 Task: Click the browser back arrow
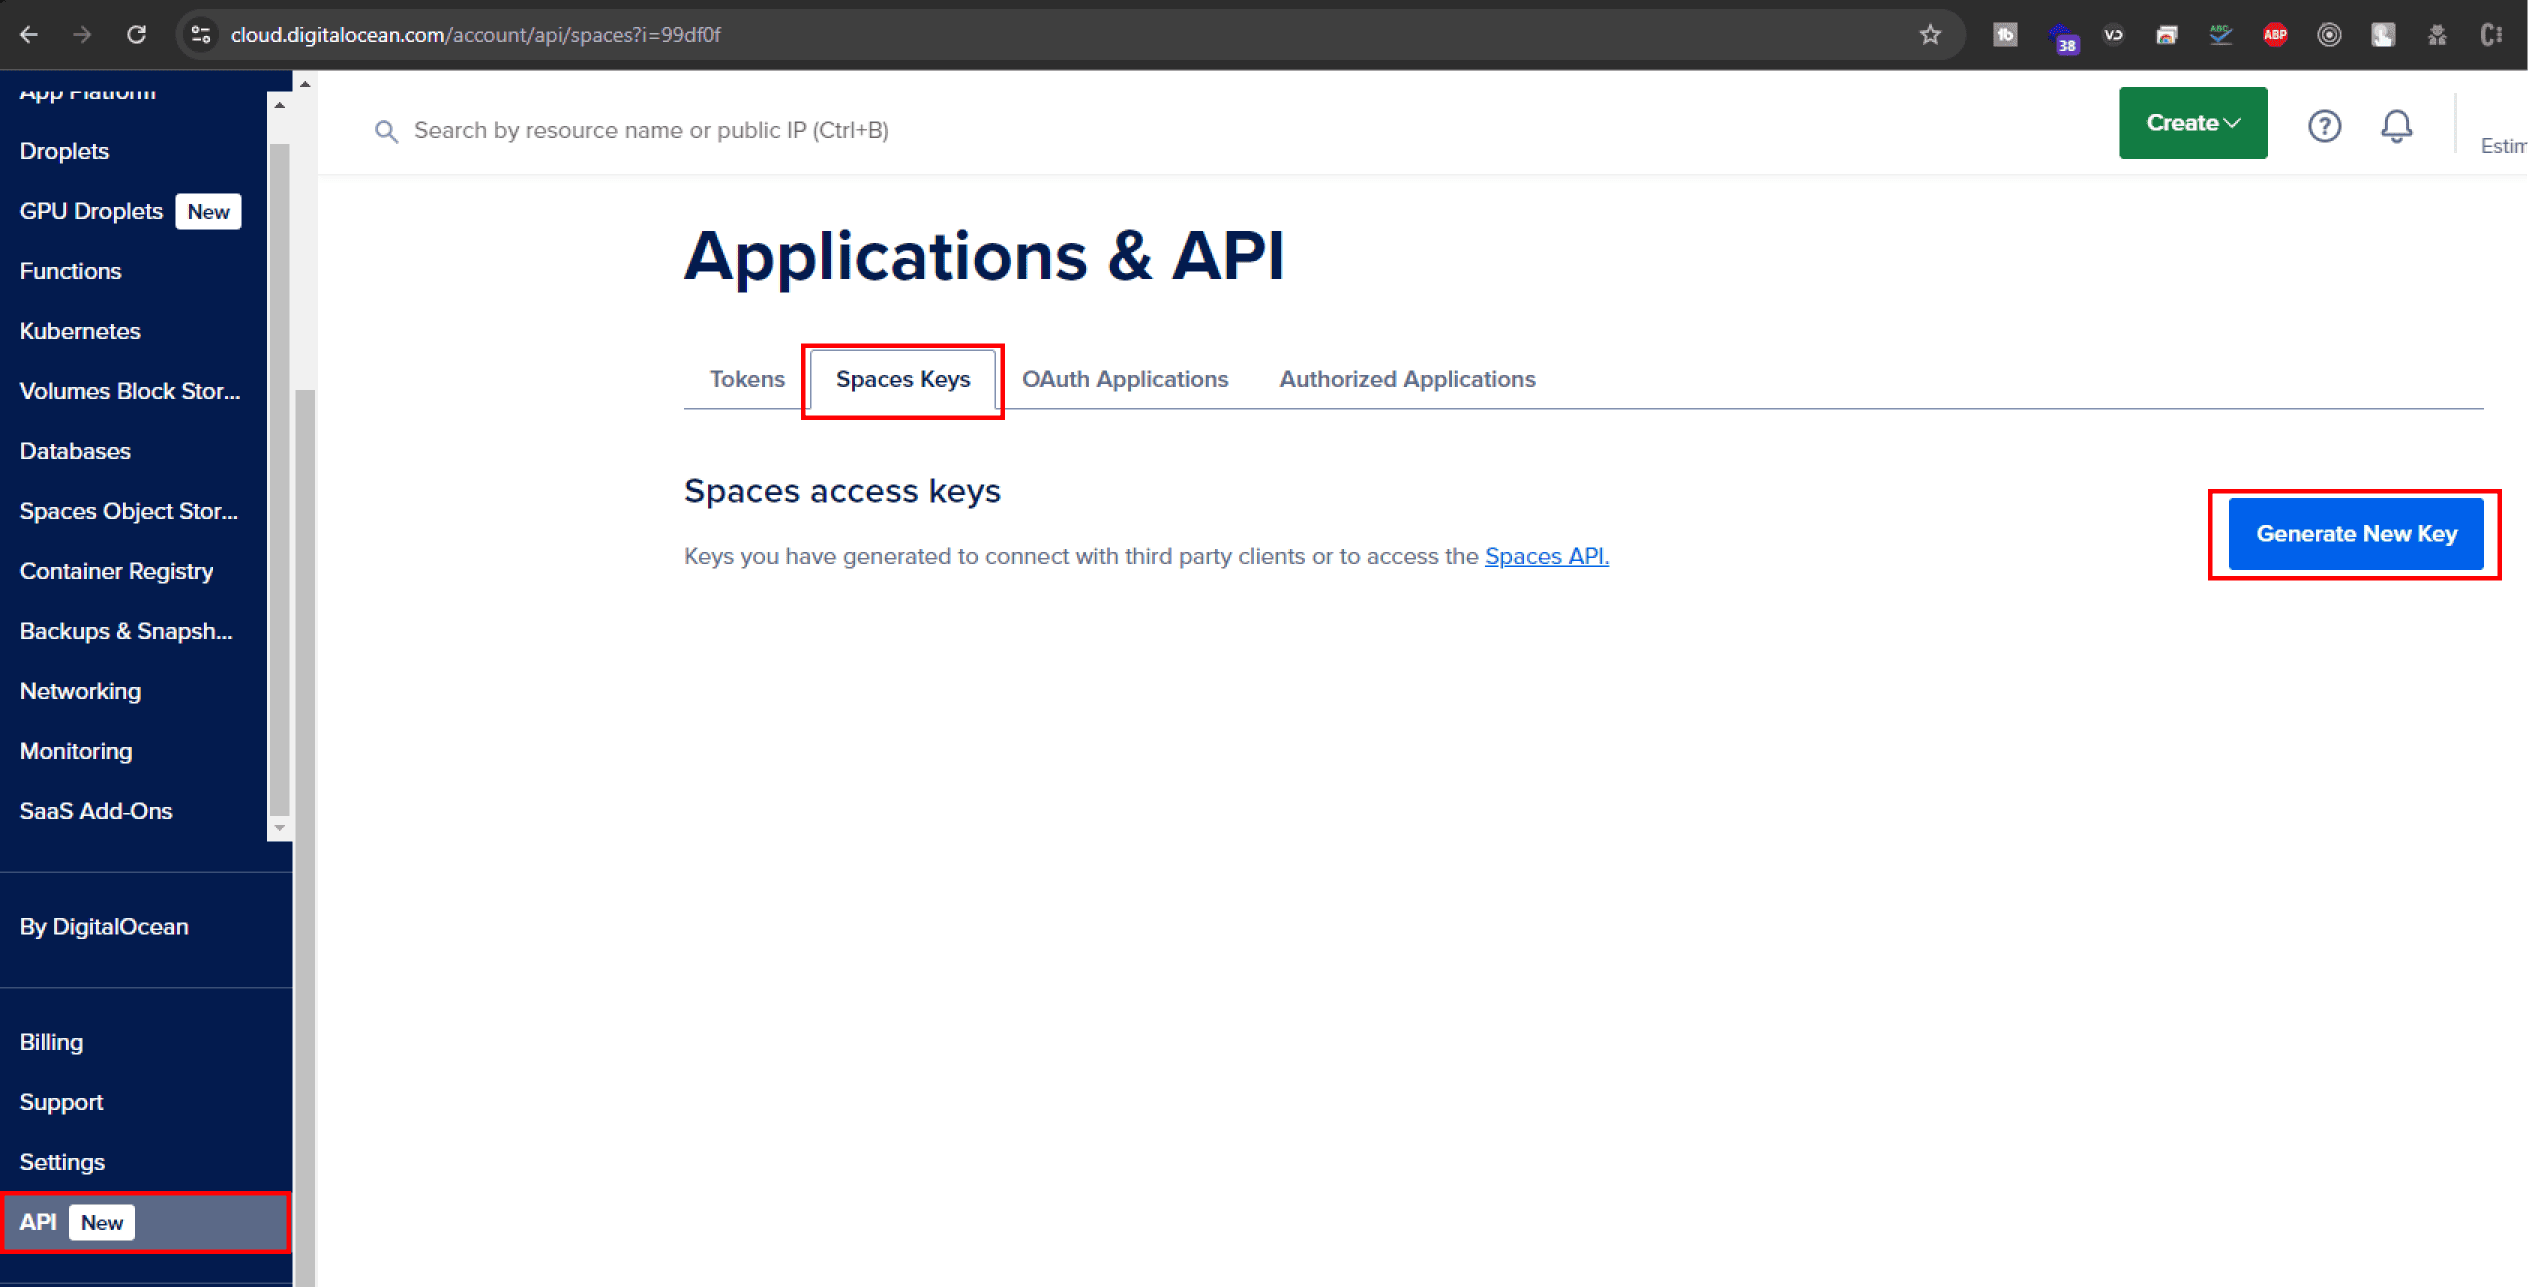(x=29, y=35)
